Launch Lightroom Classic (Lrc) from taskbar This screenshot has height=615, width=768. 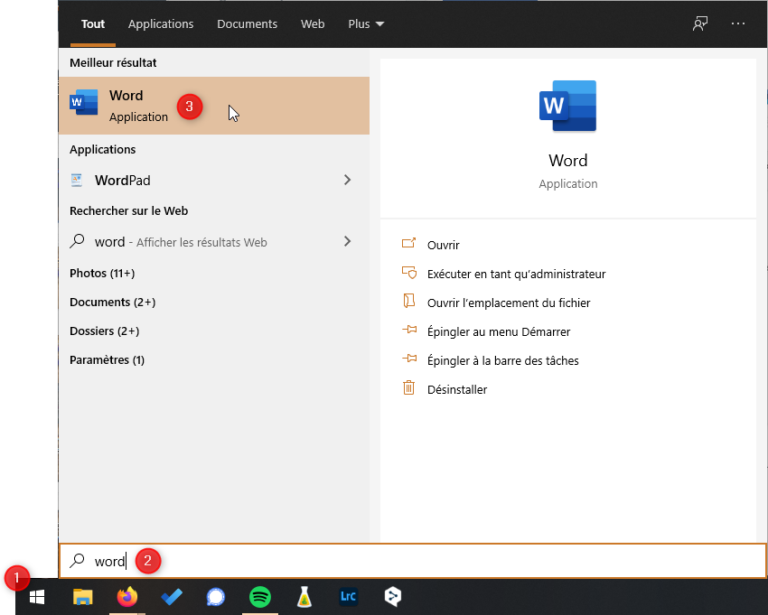(x=348, y=596)
